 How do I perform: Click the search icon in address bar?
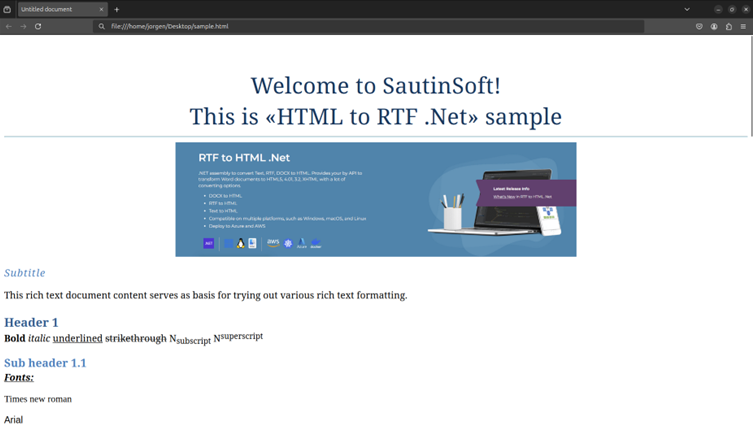[101, 26]
